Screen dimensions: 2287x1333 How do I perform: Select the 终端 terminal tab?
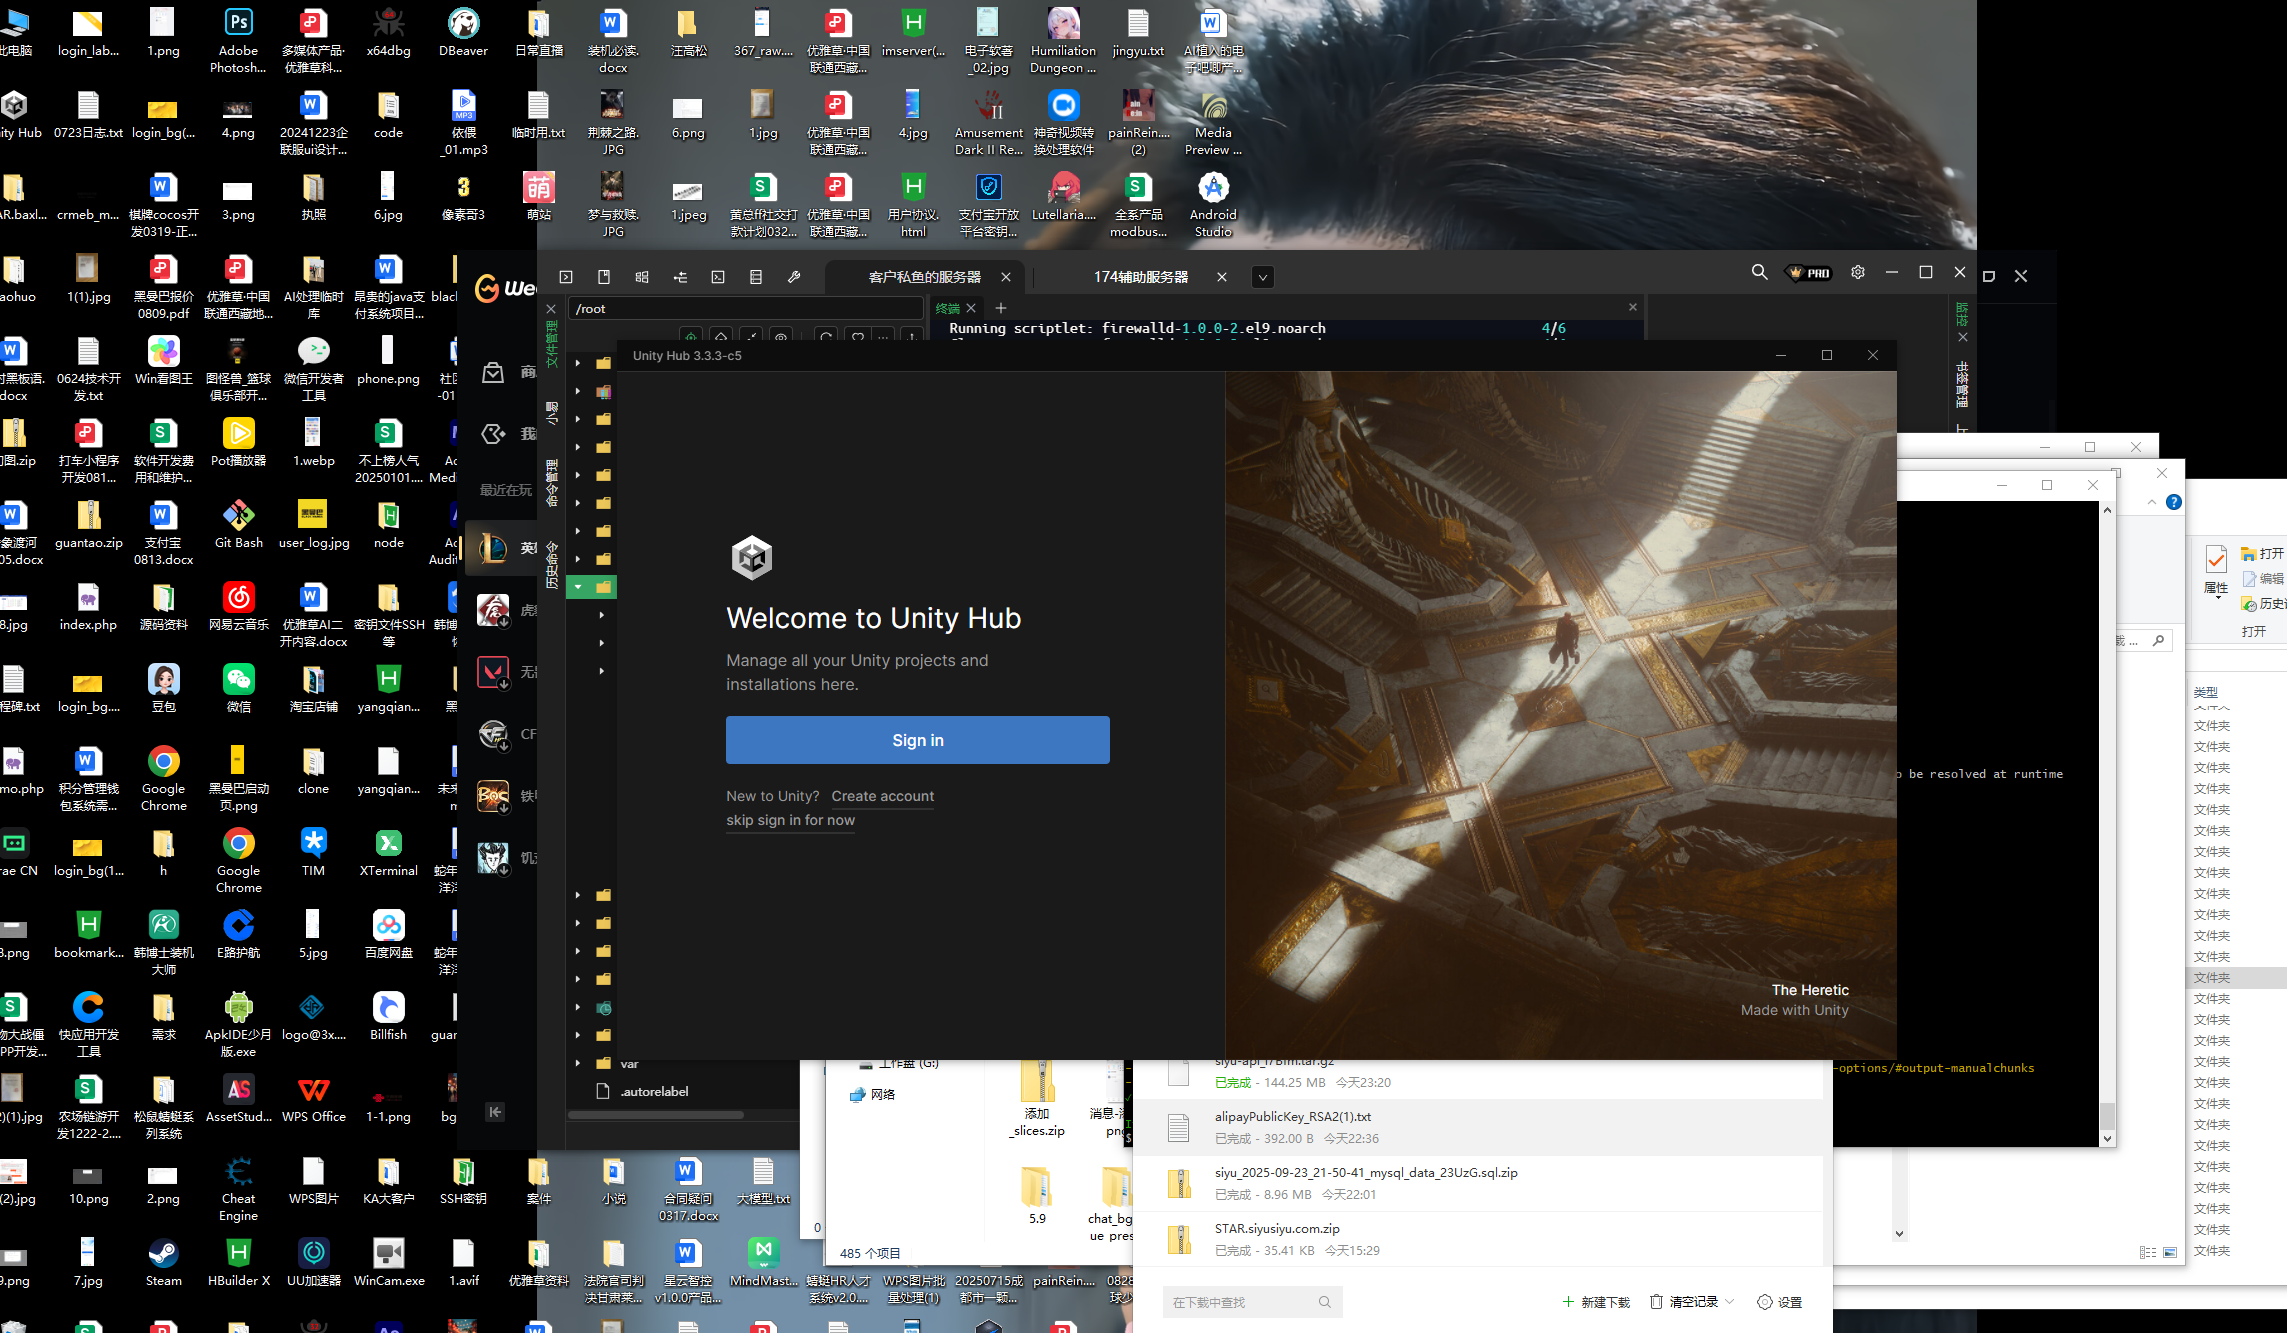(947, 308)
